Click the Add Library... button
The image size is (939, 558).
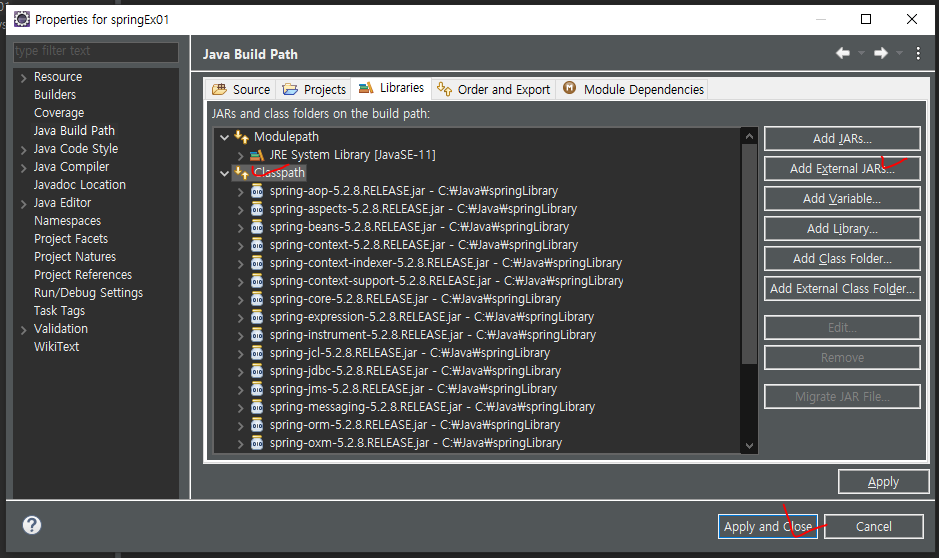(842, 228)
